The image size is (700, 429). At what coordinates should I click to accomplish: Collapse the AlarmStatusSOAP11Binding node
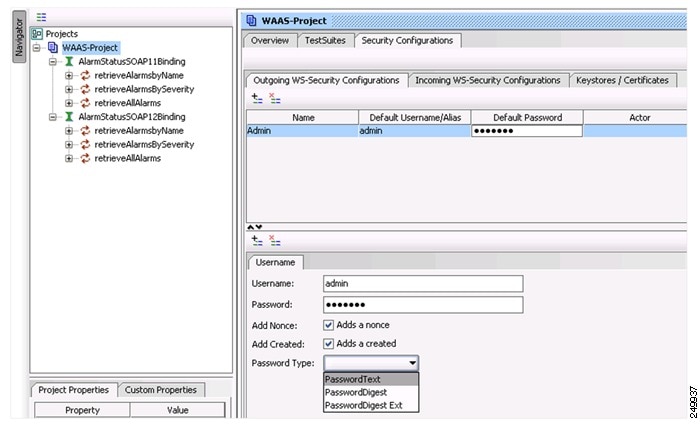coord(53,61)
